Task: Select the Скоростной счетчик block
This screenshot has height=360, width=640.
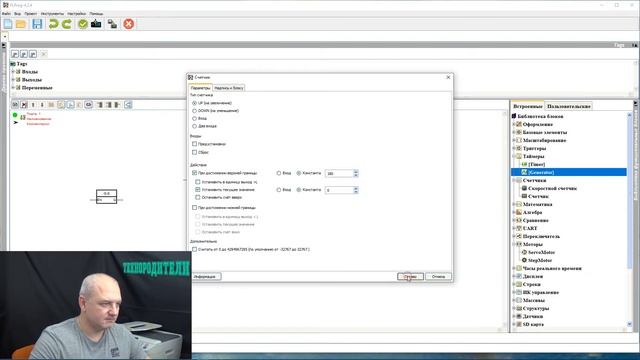Action: click(x=552, y=188)
